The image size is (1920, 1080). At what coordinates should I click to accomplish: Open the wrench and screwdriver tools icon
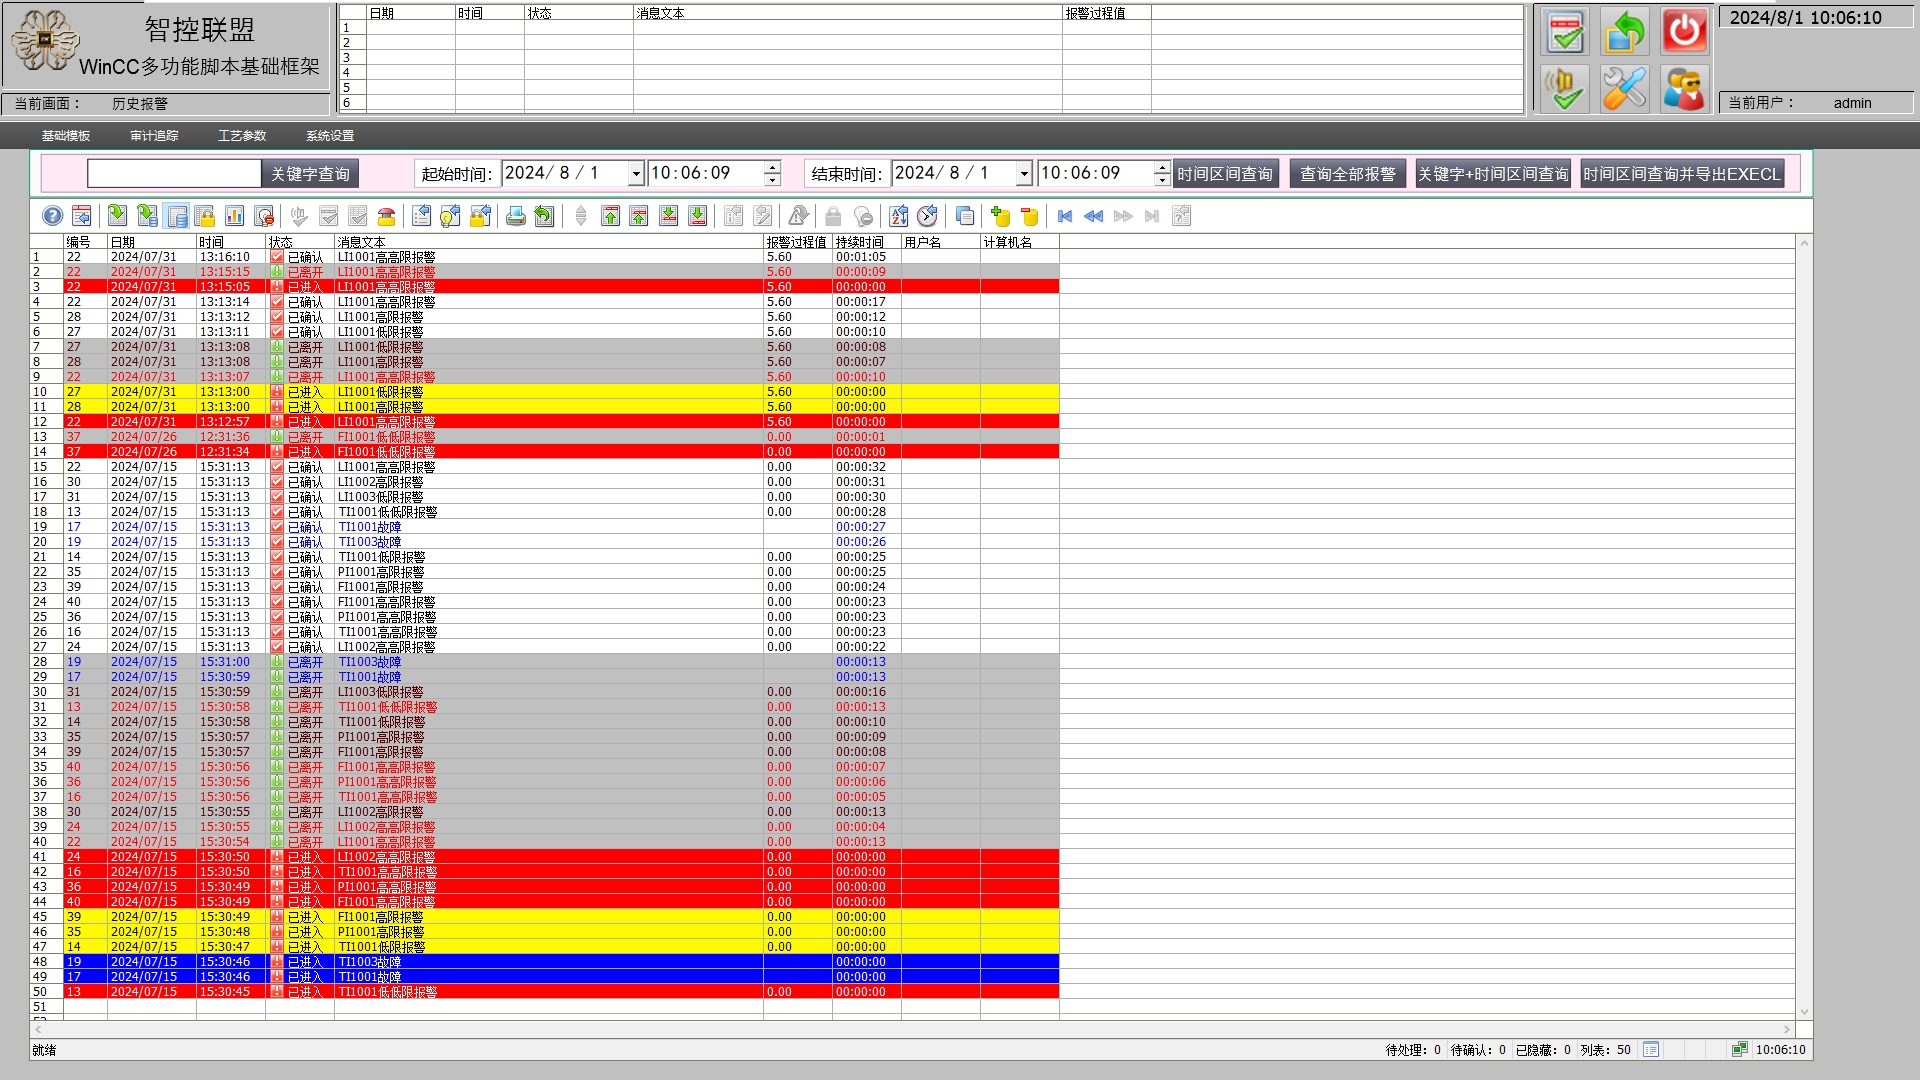pyautogui.click(x=1624, y=89)
